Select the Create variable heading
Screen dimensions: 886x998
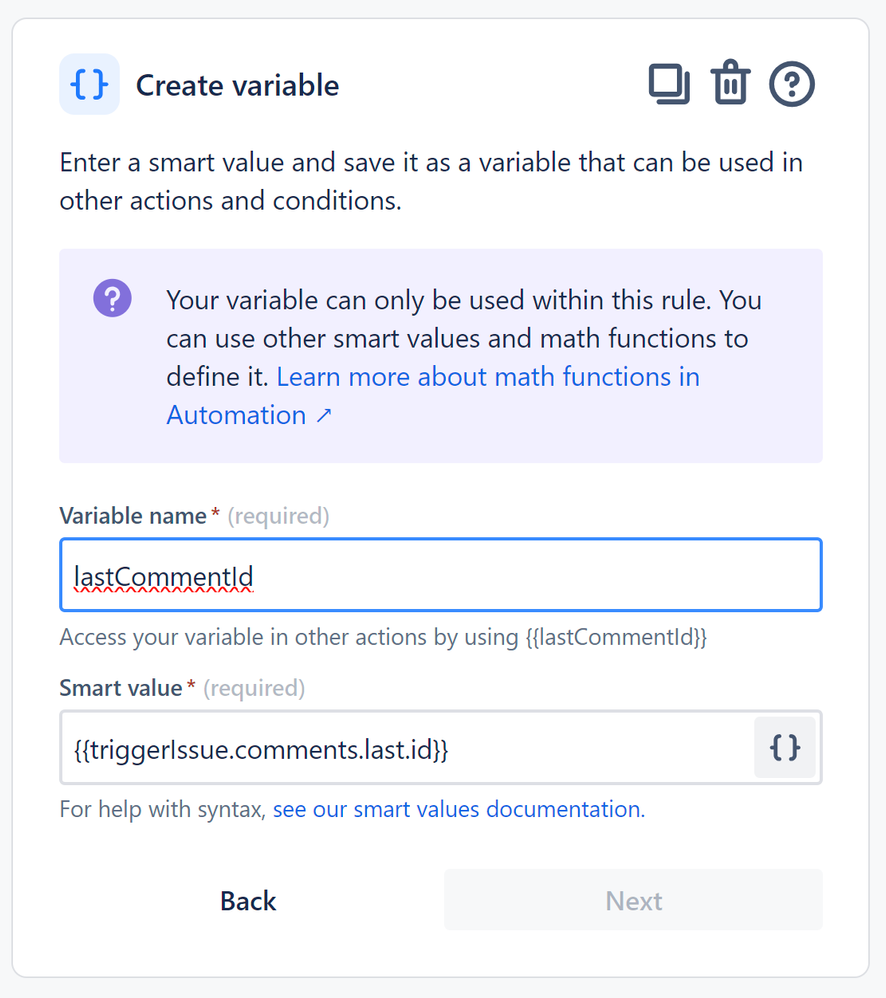tap(237, 85)
